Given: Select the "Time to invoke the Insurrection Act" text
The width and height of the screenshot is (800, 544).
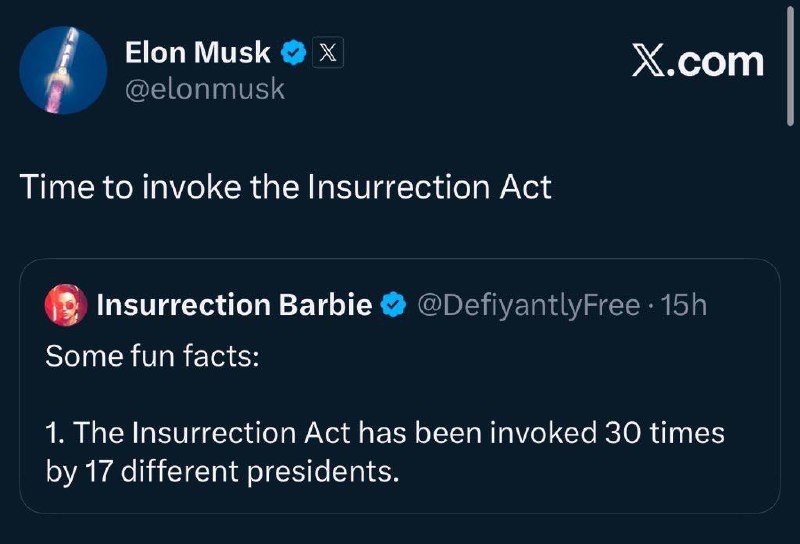Looking at the screenshot, I should [x=286, y=187].
